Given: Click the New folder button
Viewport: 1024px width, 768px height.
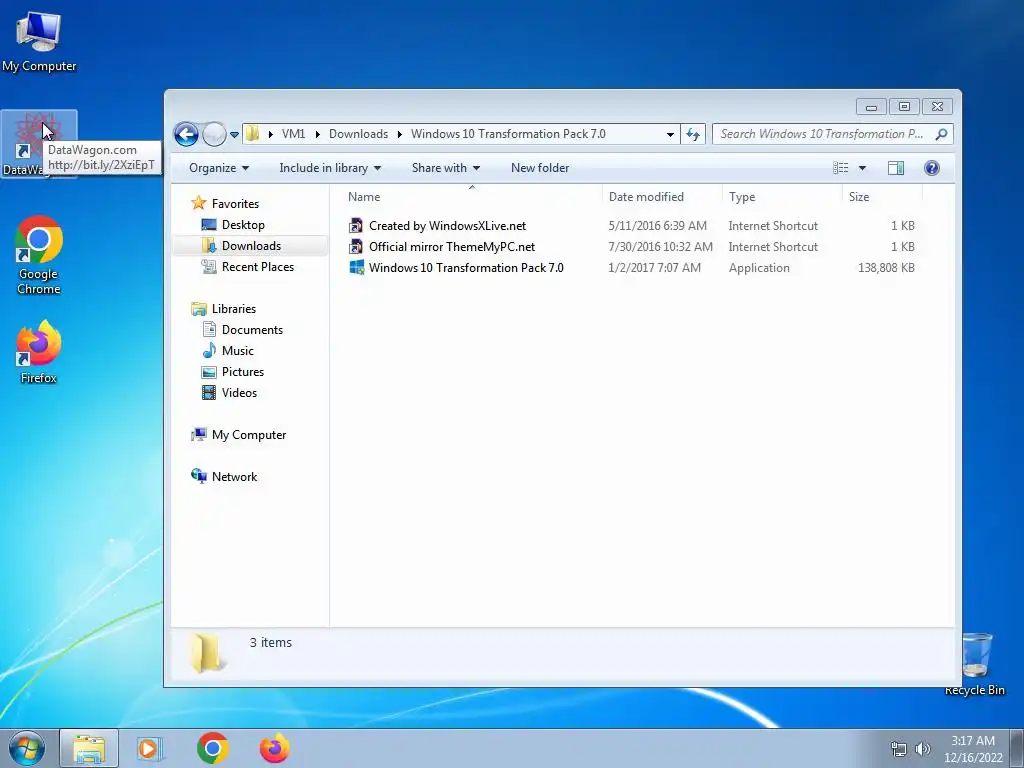Looking at the screenshot, I should pos(539,168).
